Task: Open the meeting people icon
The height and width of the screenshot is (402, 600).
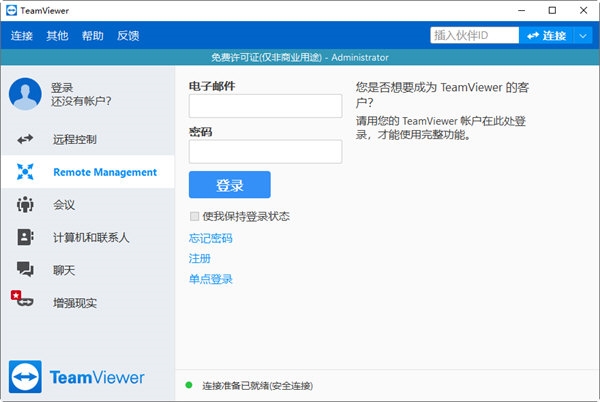Action: pos(25,205)
